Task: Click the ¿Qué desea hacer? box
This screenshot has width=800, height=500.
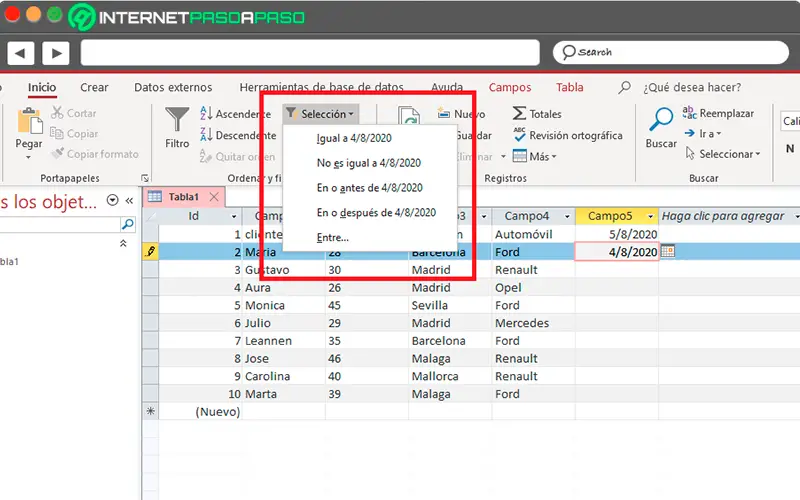Action: [692, 87]
